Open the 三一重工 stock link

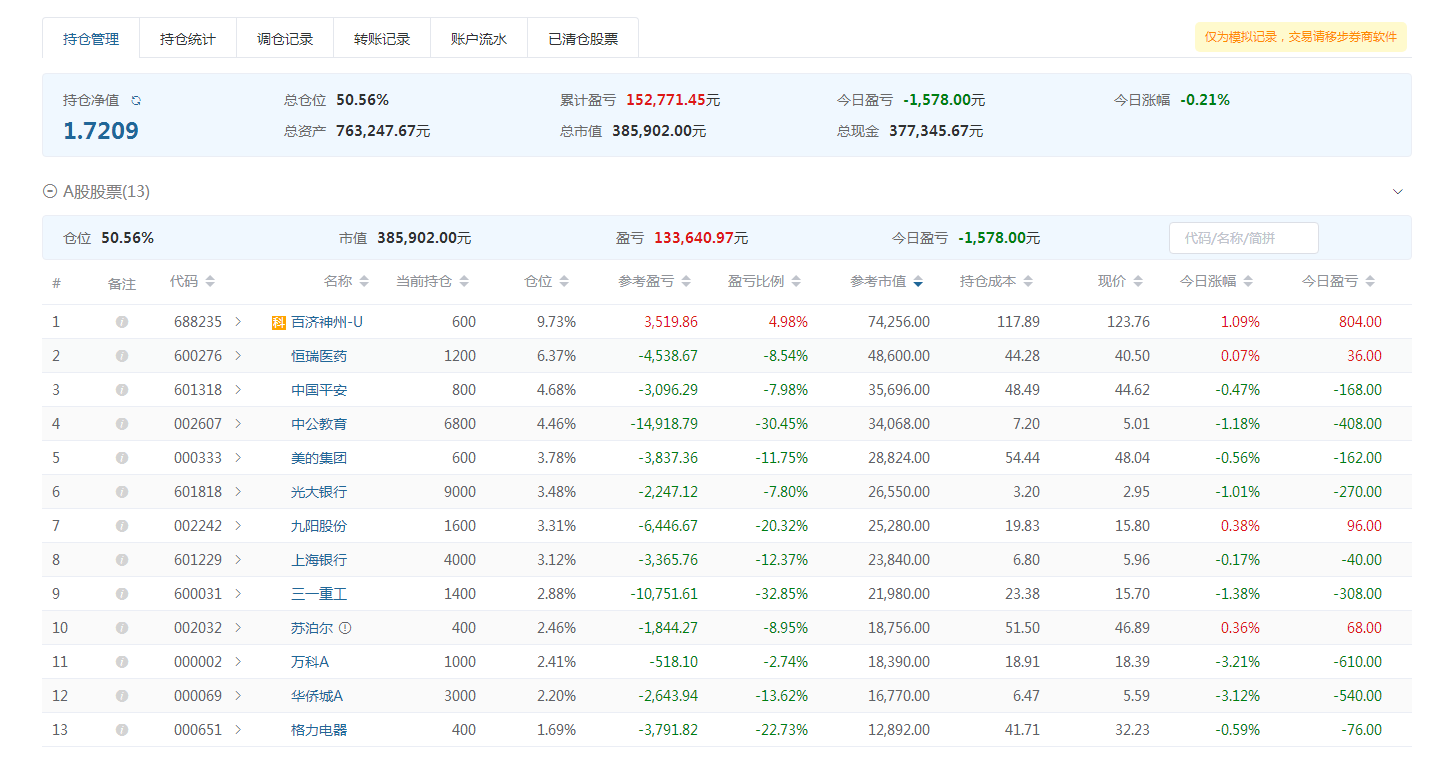point(319,594)
